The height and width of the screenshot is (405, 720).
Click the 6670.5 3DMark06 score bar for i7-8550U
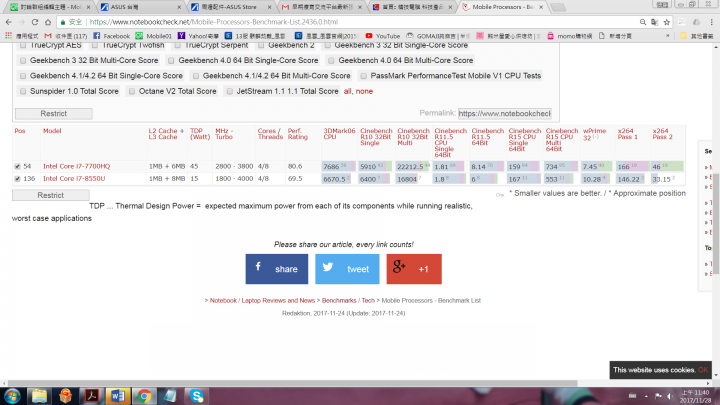tap(339, 179)
